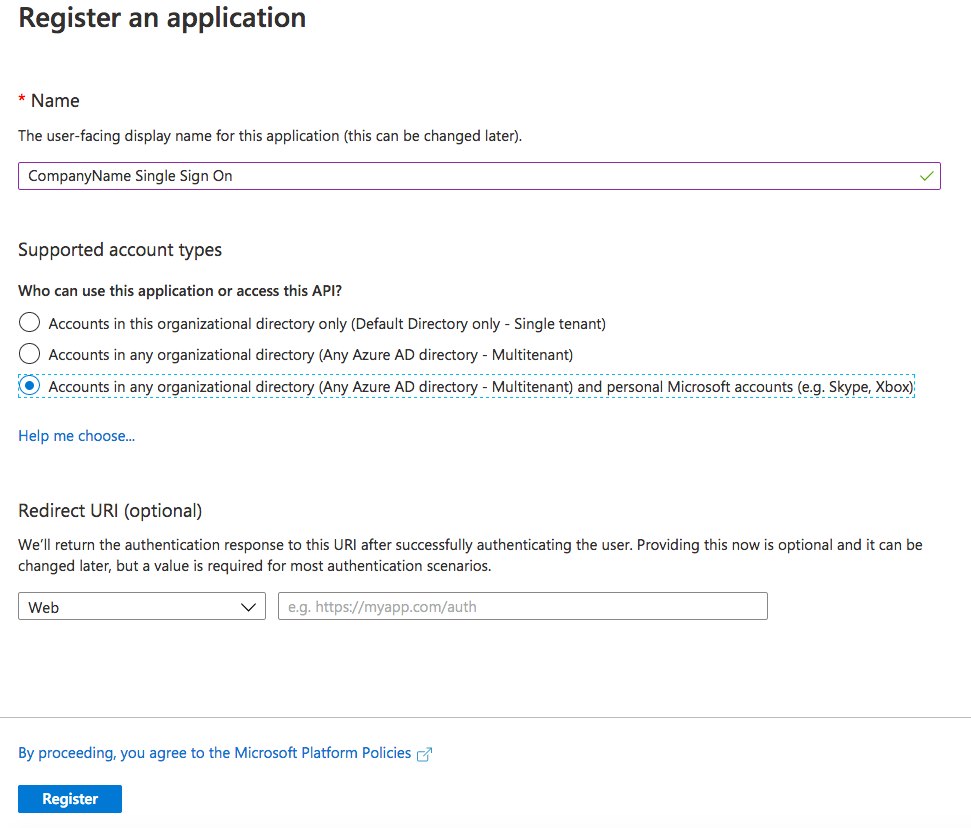Click the green validation checkmark in Name field

(926, 176)
